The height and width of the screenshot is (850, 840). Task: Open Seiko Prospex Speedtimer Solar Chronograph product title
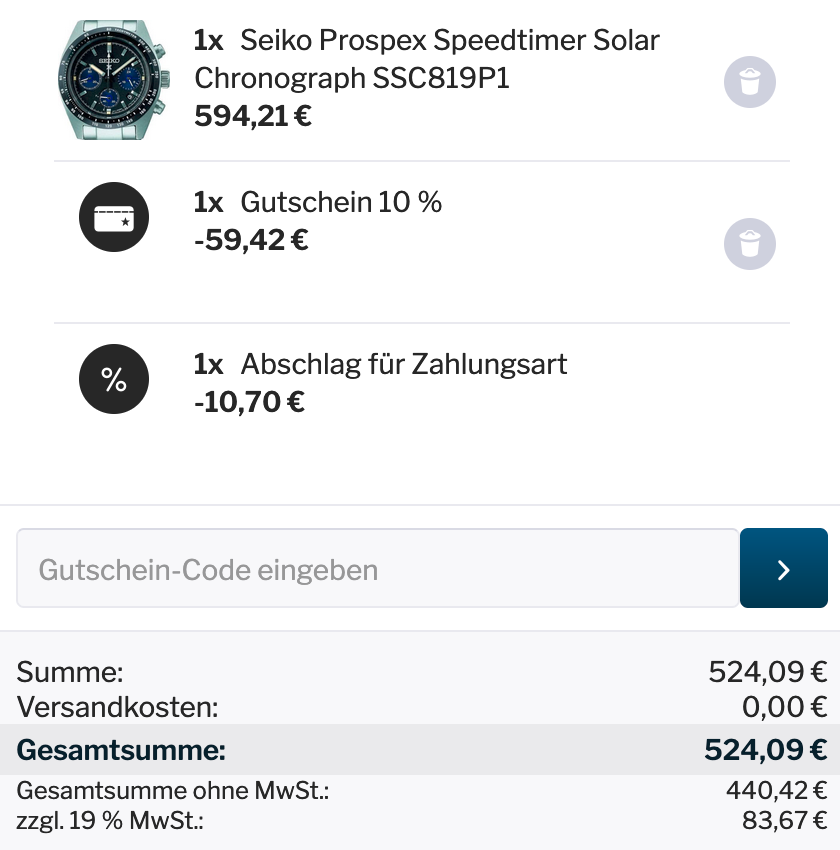point(427,59)
